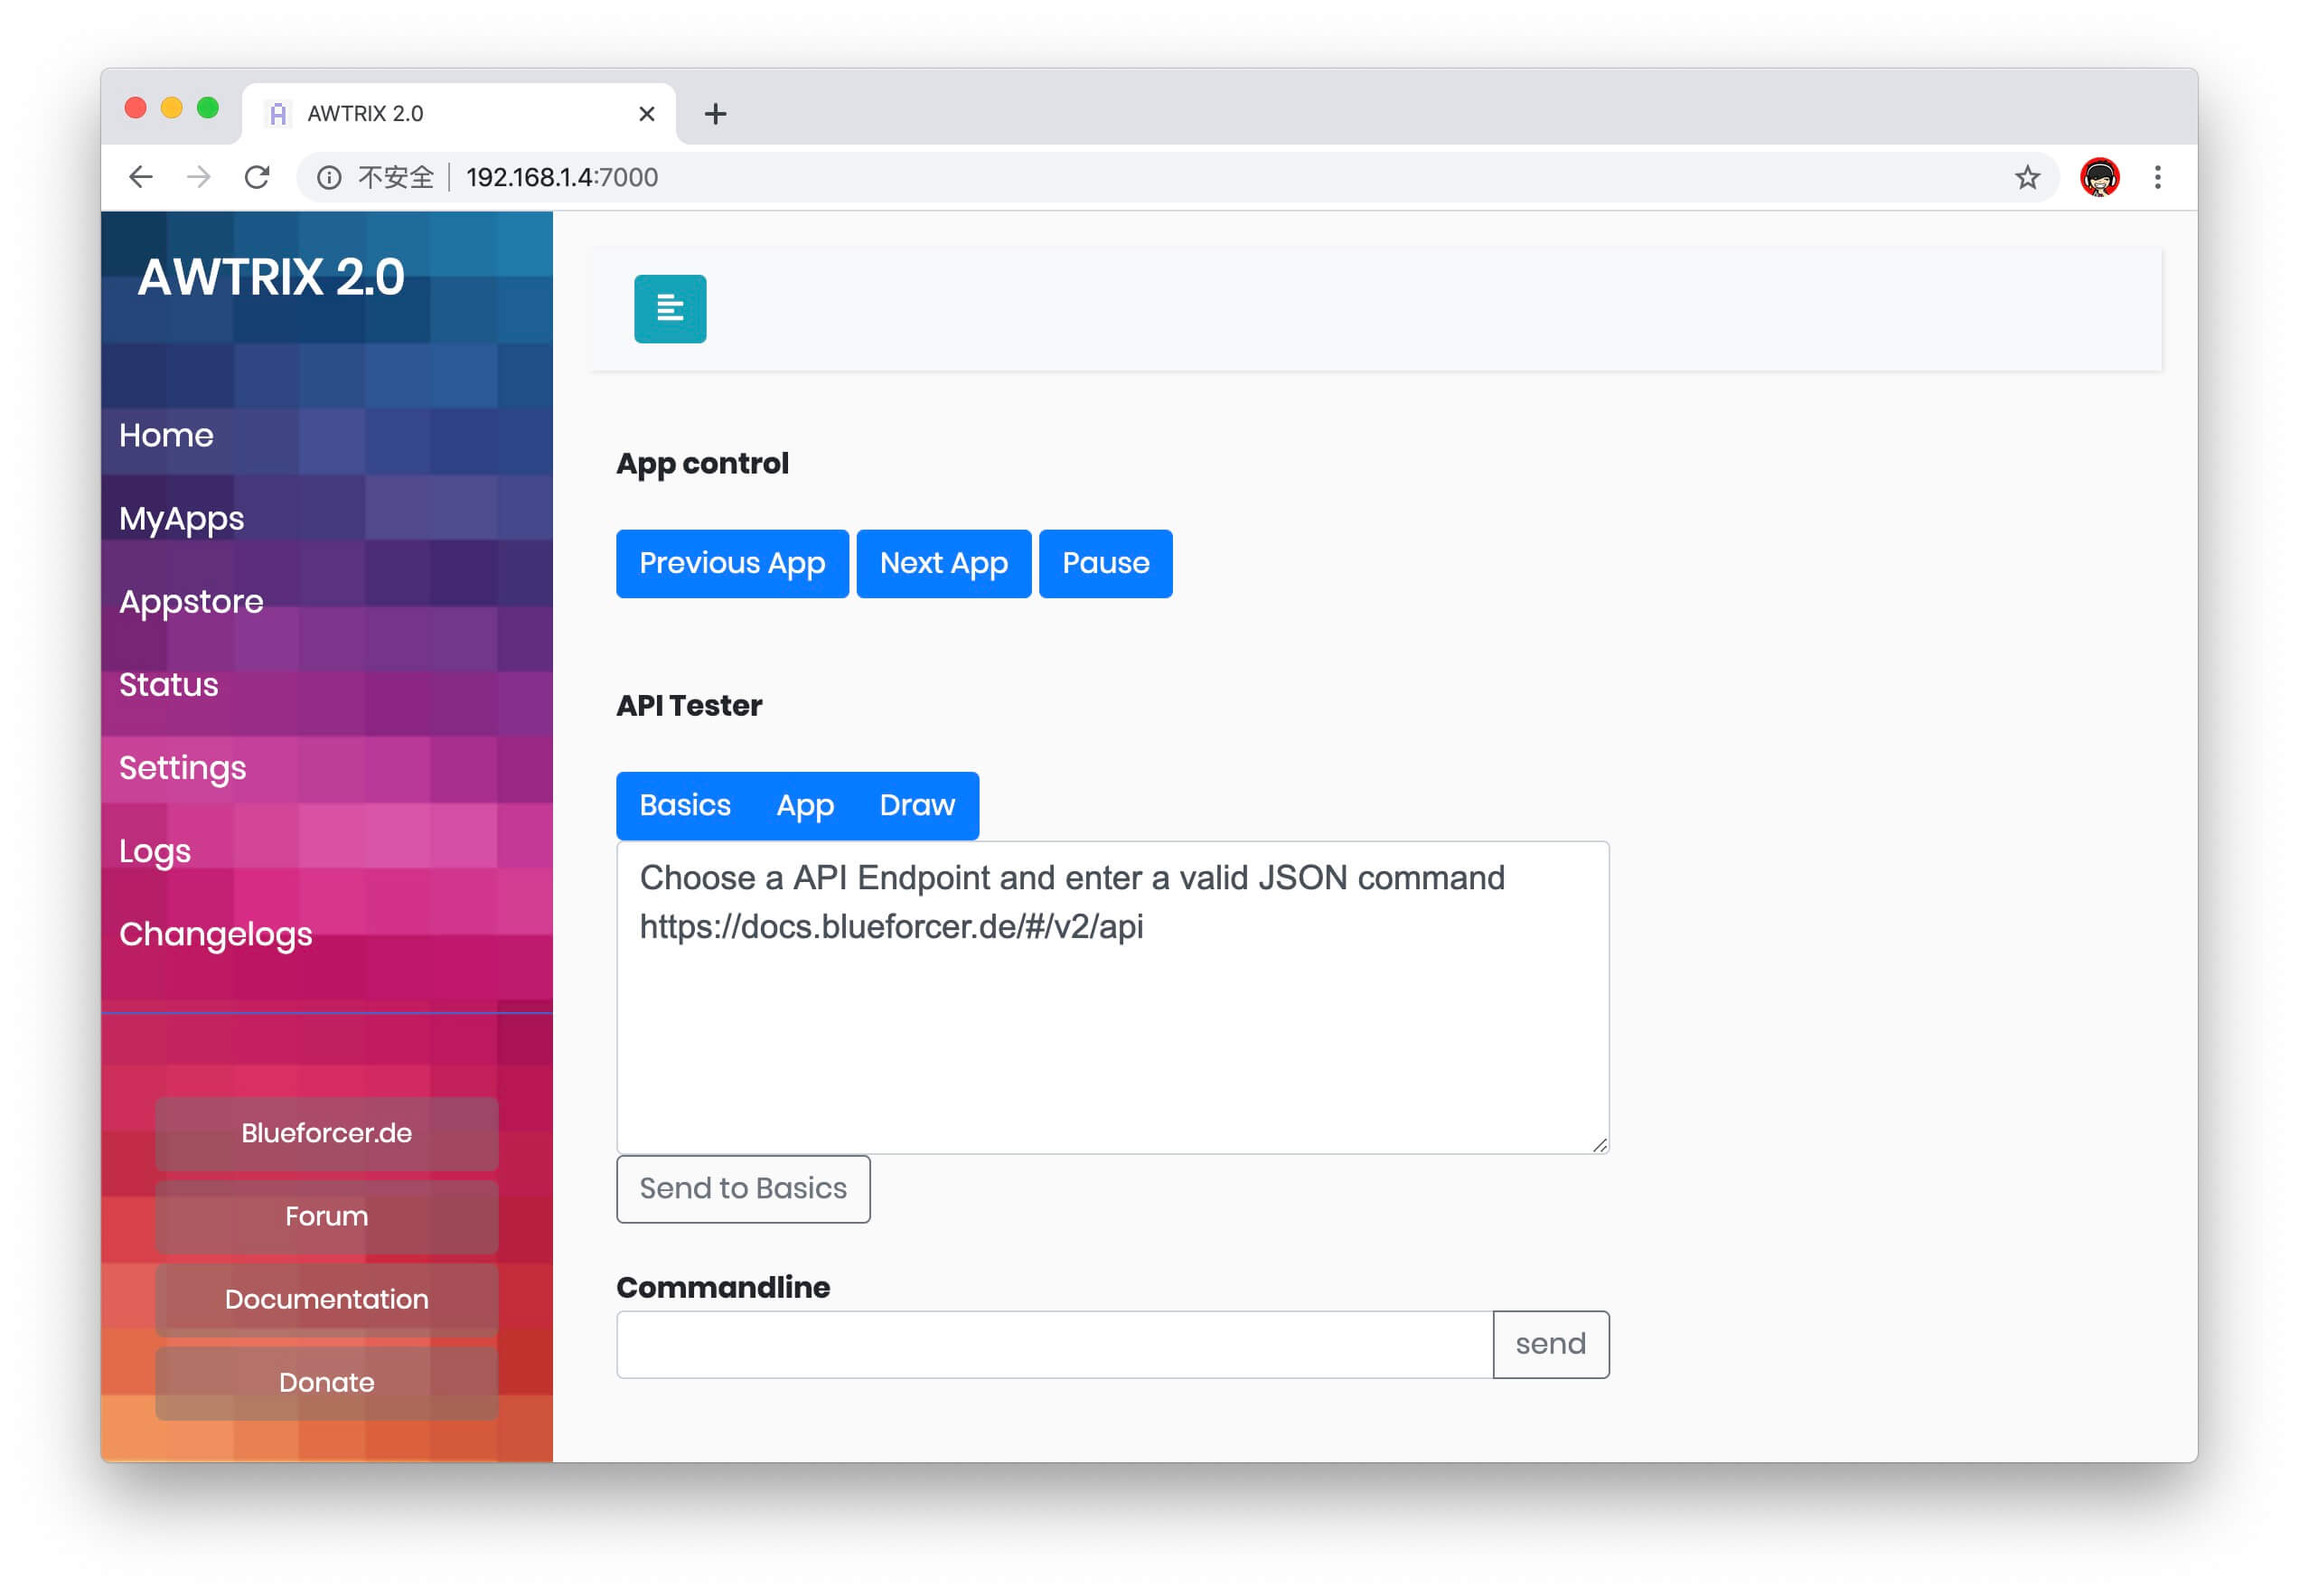
Task: Pause the app rotation
Action: (1104, 563)
